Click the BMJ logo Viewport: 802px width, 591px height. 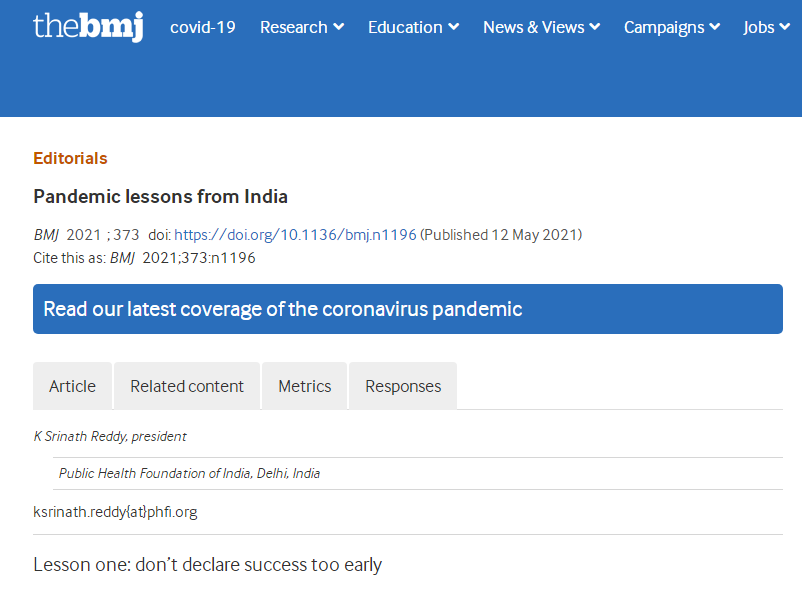(x=88, y=27)
